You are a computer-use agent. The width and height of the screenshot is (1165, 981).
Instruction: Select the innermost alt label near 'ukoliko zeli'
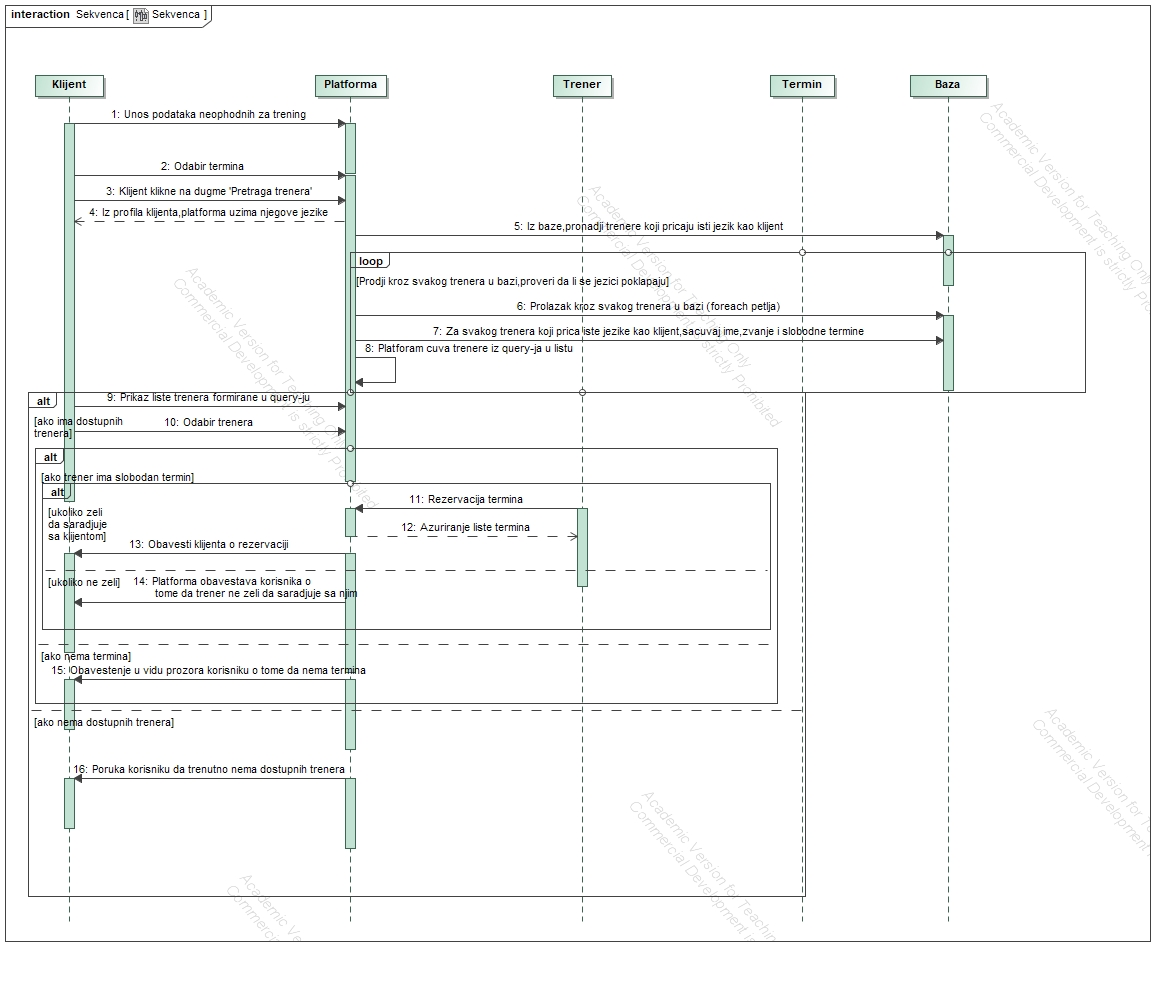click(57, 493)
